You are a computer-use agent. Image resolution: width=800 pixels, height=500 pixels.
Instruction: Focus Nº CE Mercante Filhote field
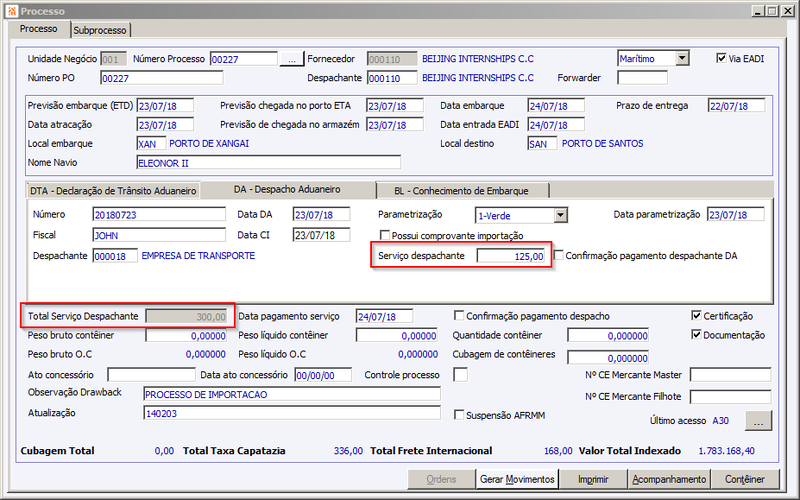pos(731,396)
